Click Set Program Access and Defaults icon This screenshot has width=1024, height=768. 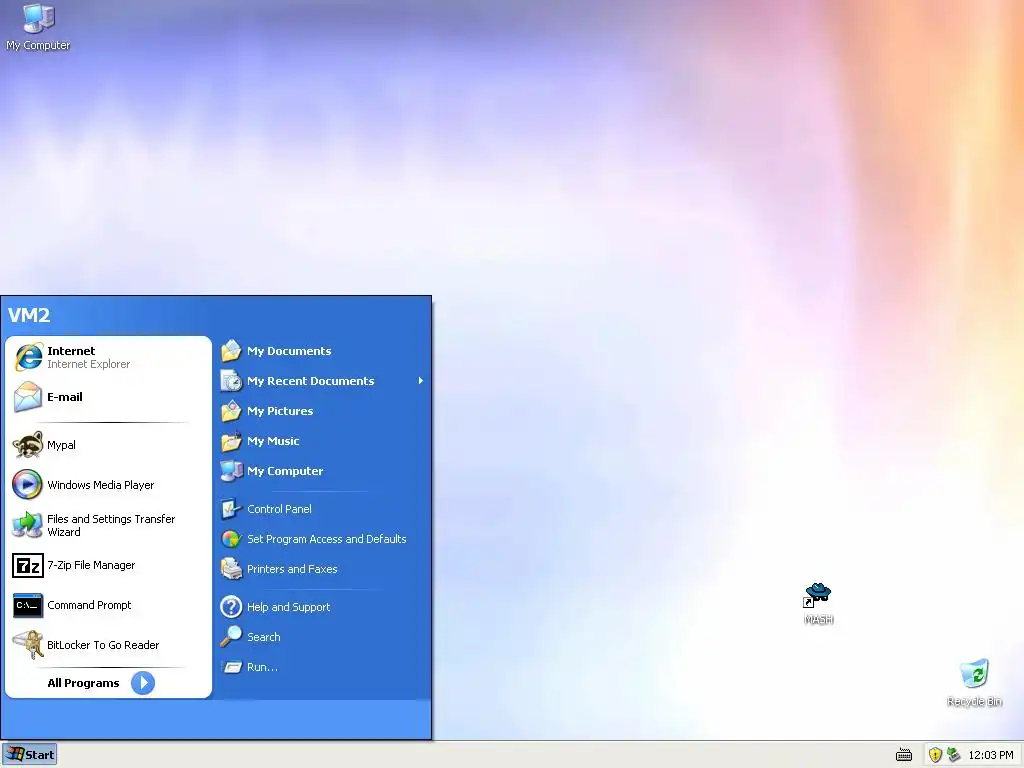point(231,539)
